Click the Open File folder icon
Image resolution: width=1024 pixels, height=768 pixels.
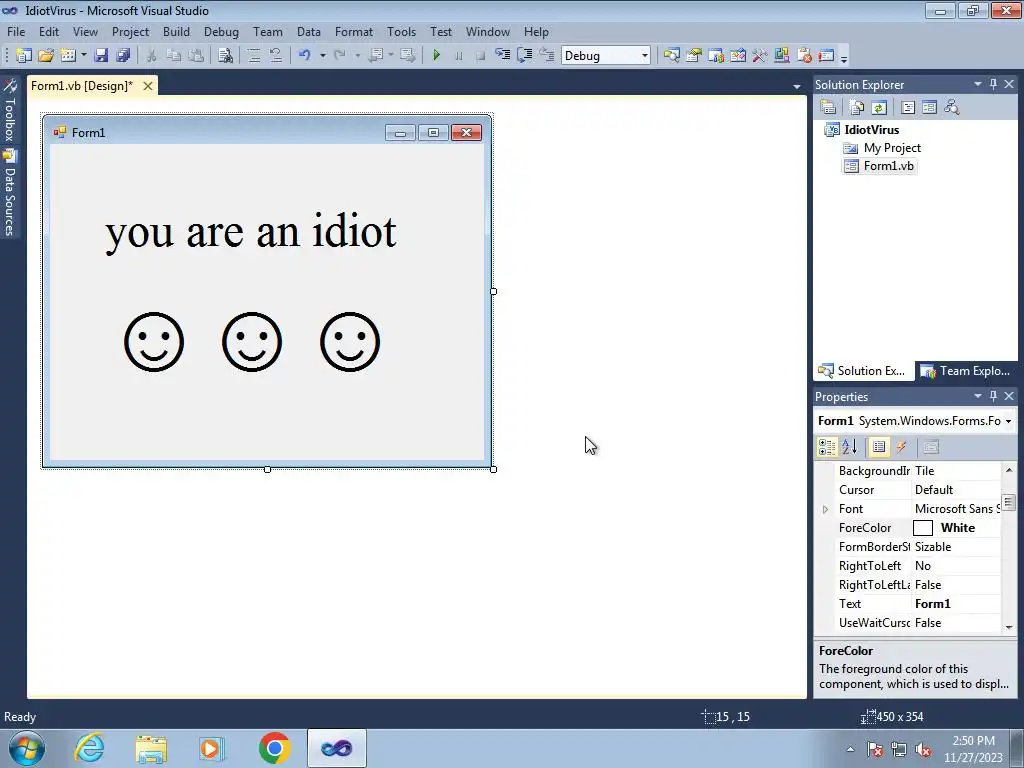[x=46, y=56]
